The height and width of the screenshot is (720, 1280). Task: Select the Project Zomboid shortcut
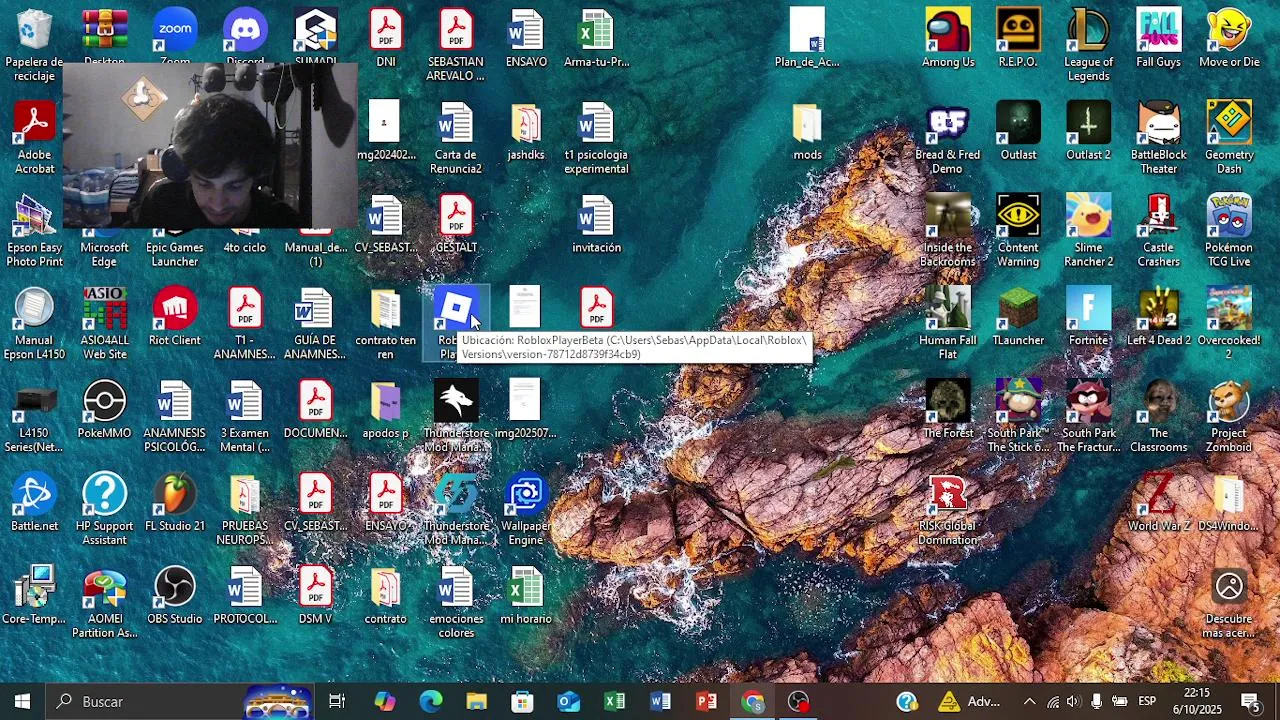(x=1229, y=417)
